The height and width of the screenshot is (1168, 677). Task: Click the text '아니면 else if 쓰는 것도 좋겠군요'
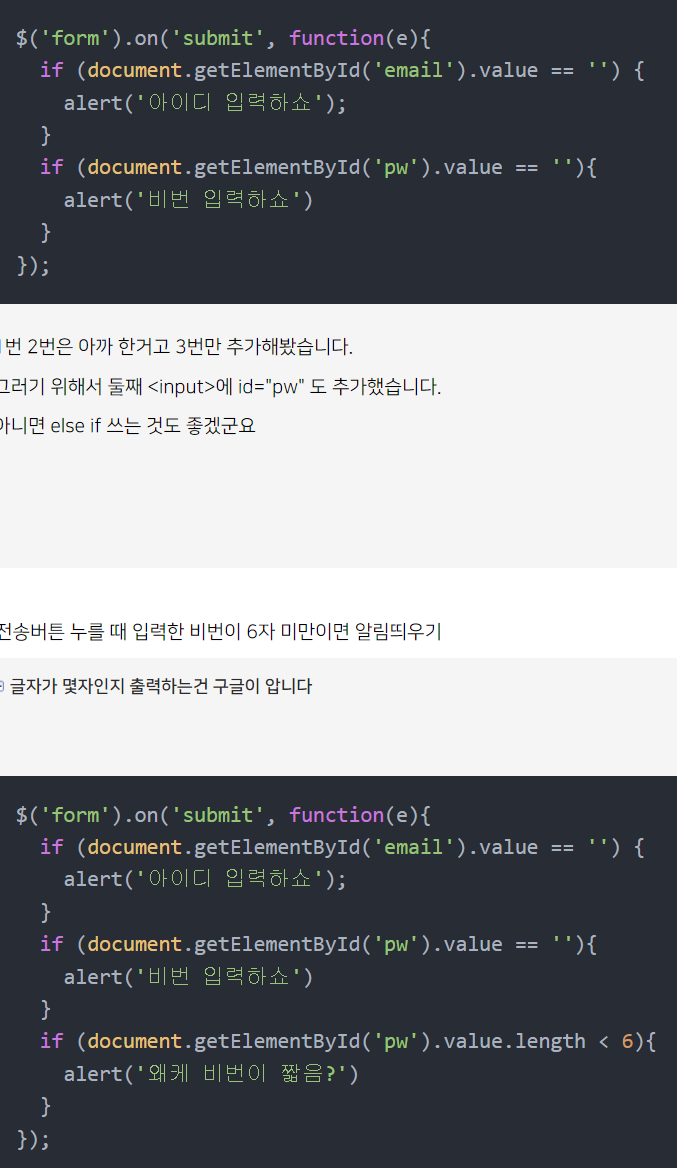[127, 425]
